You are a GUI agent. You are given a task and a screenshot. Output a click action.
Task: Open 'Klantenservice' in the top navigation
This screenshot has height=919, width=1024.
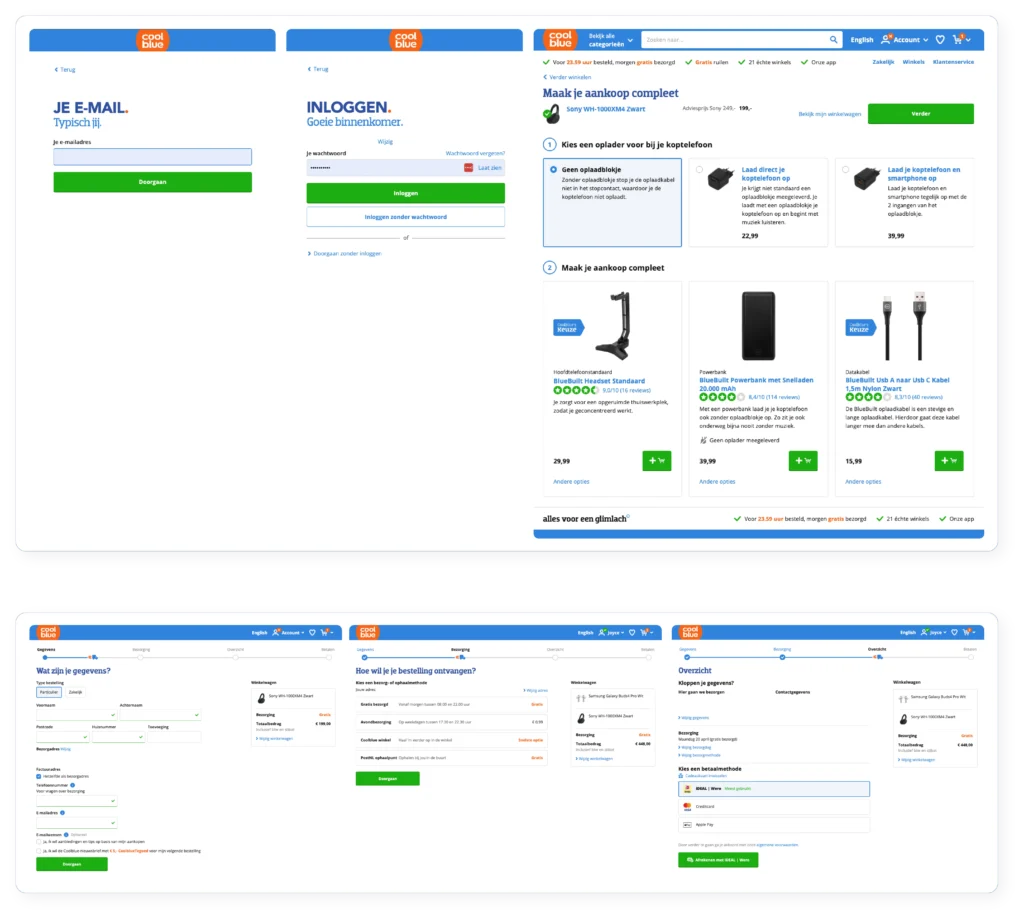(952, 62)
